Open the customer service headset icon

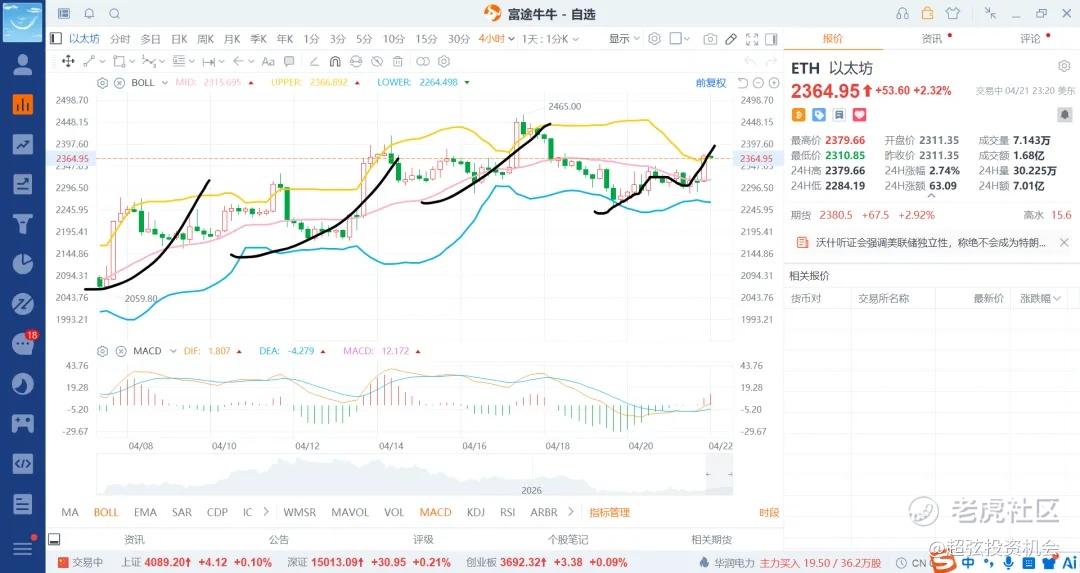coord(903,14)
